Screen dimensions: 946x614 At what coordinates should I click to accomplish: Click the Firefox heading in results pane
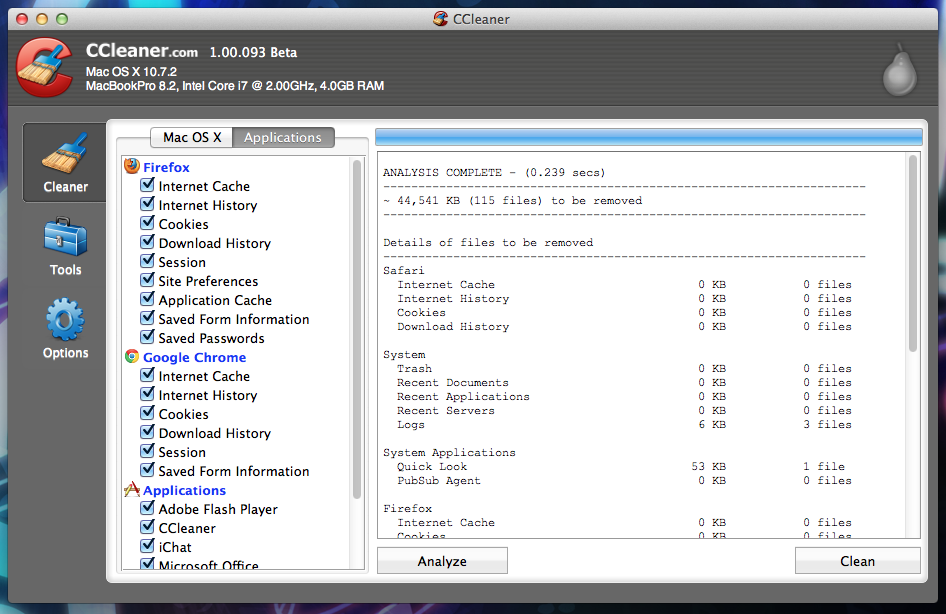(408, 508)
